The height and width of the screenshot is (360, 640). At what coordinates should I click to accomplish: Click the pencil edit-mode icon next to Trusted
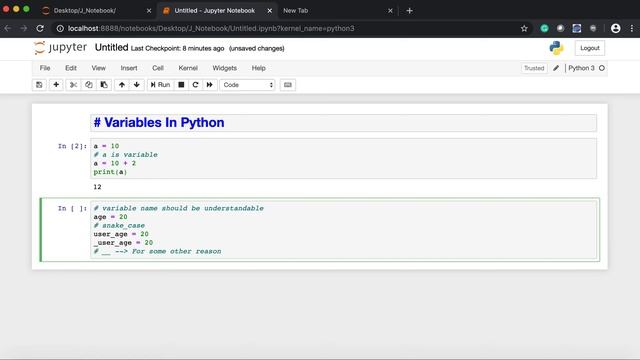click(556, 68)
